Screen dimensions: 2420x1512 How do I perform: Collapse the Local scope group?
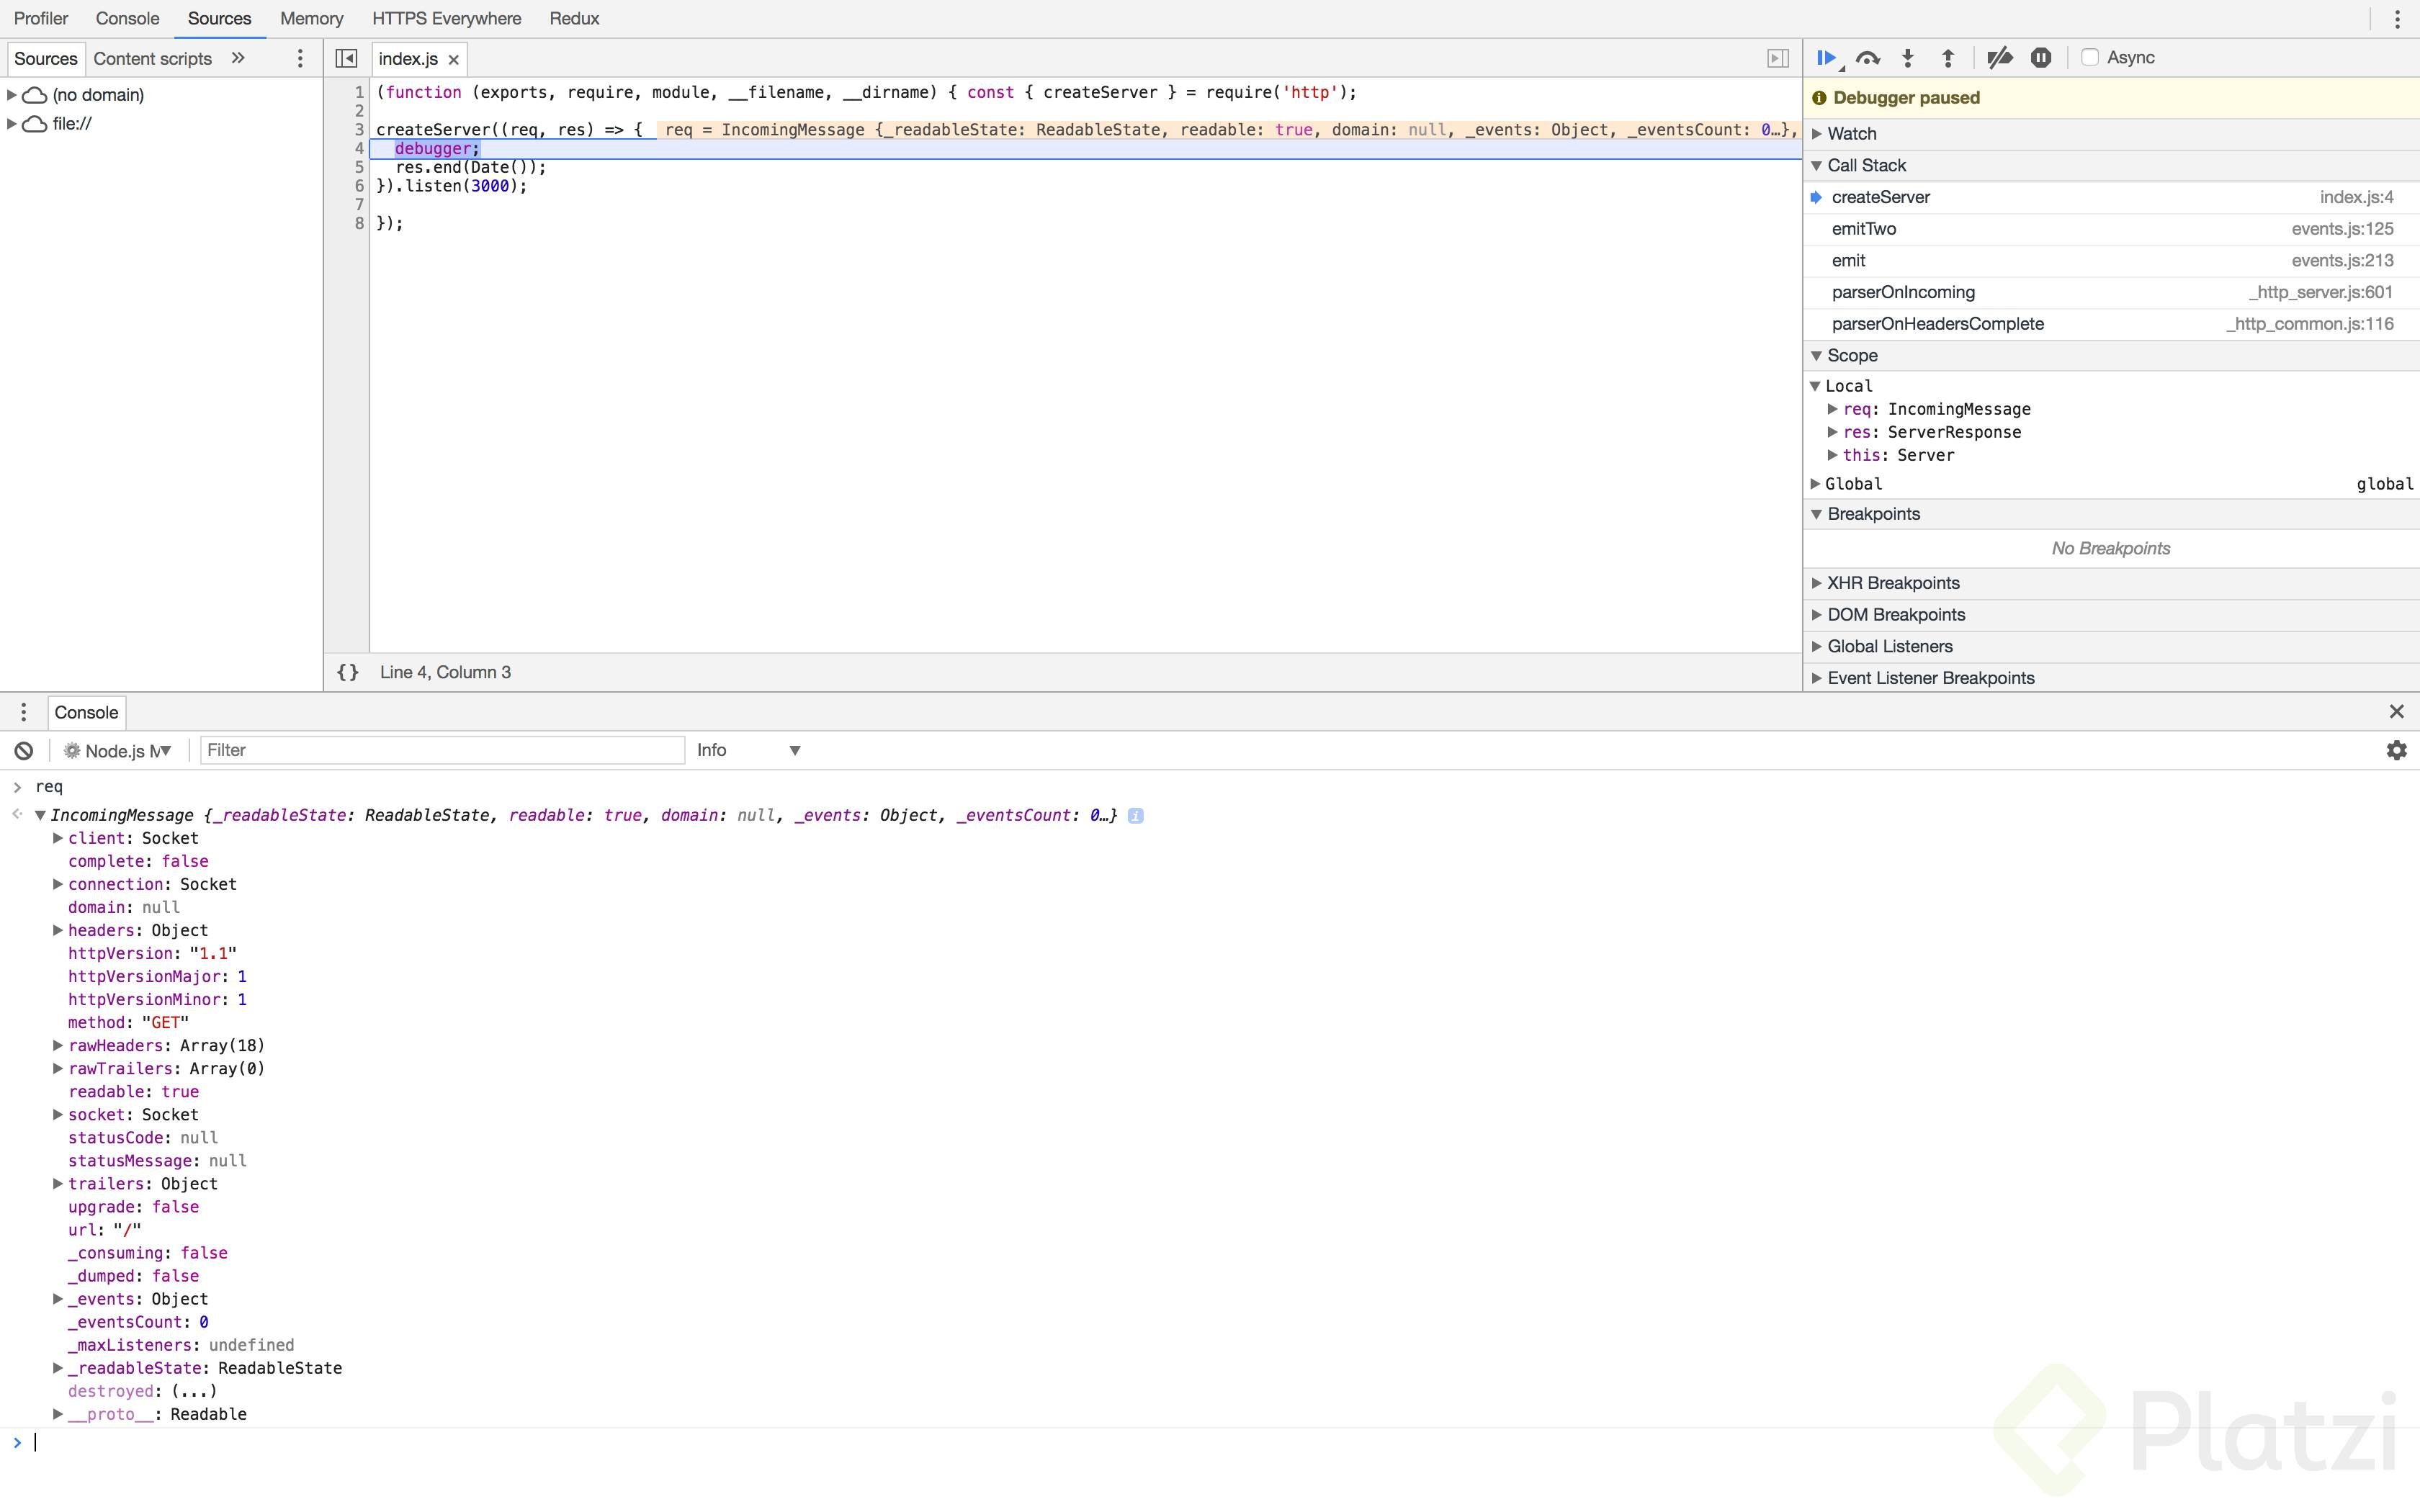pos(1816,386)
